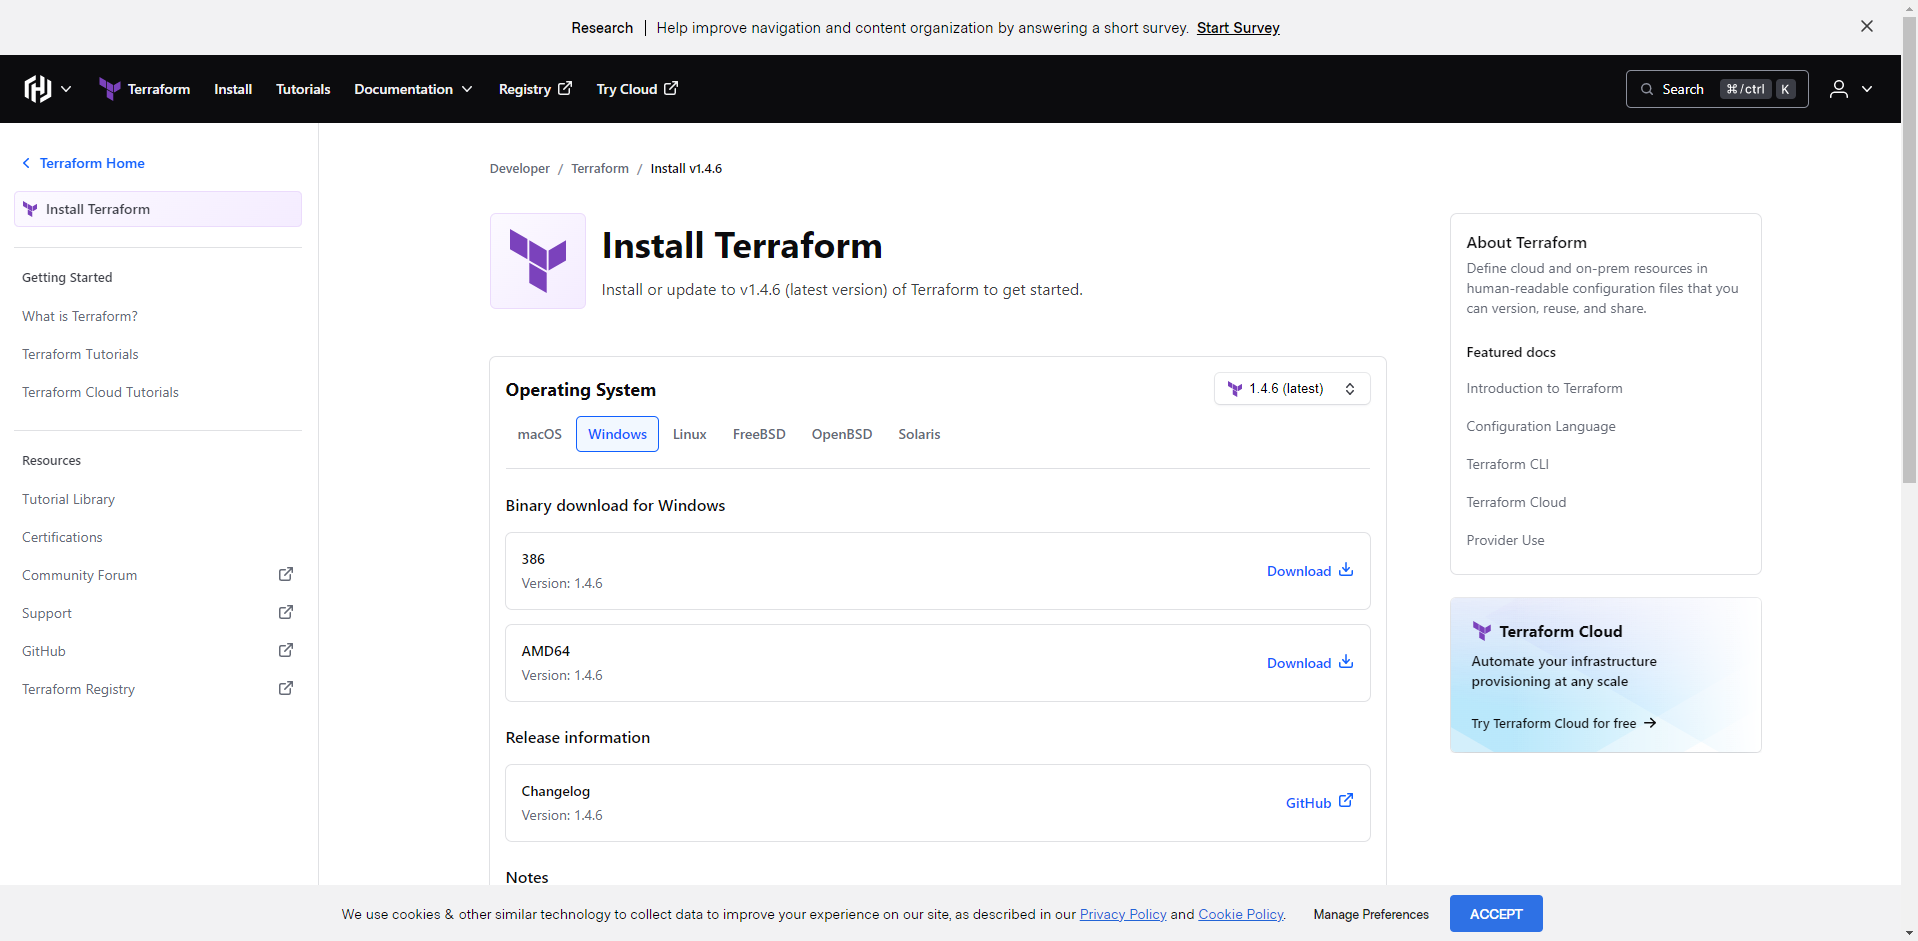Go back to Terraform Home
This screenshot has width=1918, height=941.
(83, 163)
